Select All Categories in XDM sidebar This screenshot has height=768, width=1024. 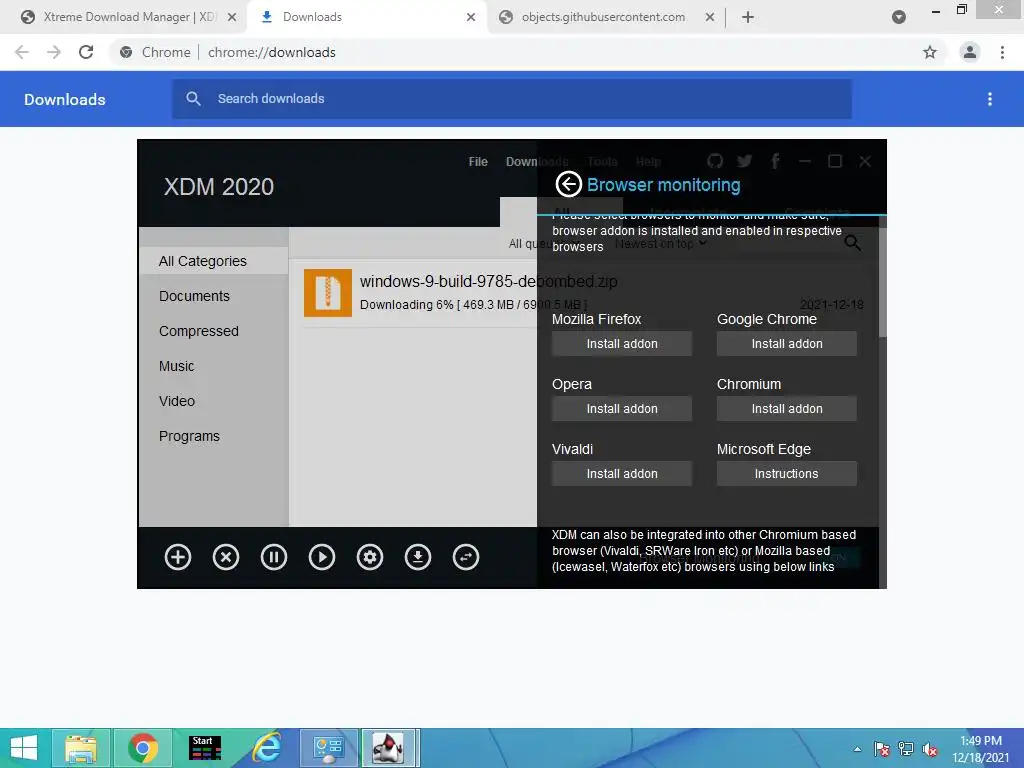point(214,261)
